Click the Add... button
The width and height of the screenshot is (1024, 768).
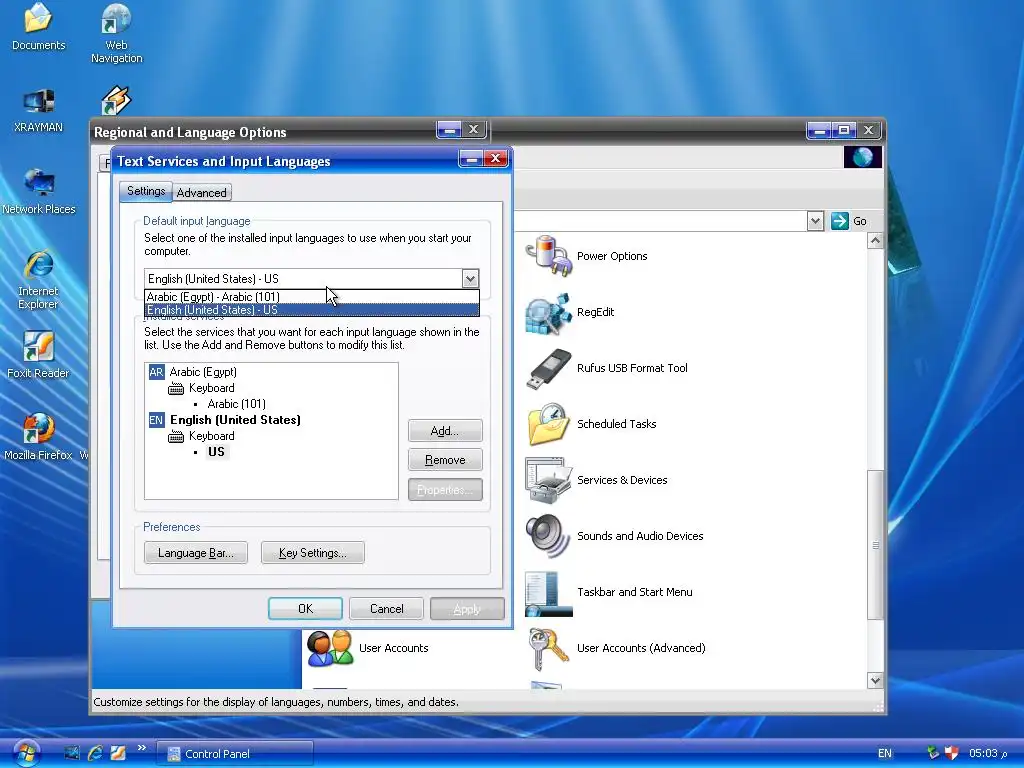pos(445,431)
